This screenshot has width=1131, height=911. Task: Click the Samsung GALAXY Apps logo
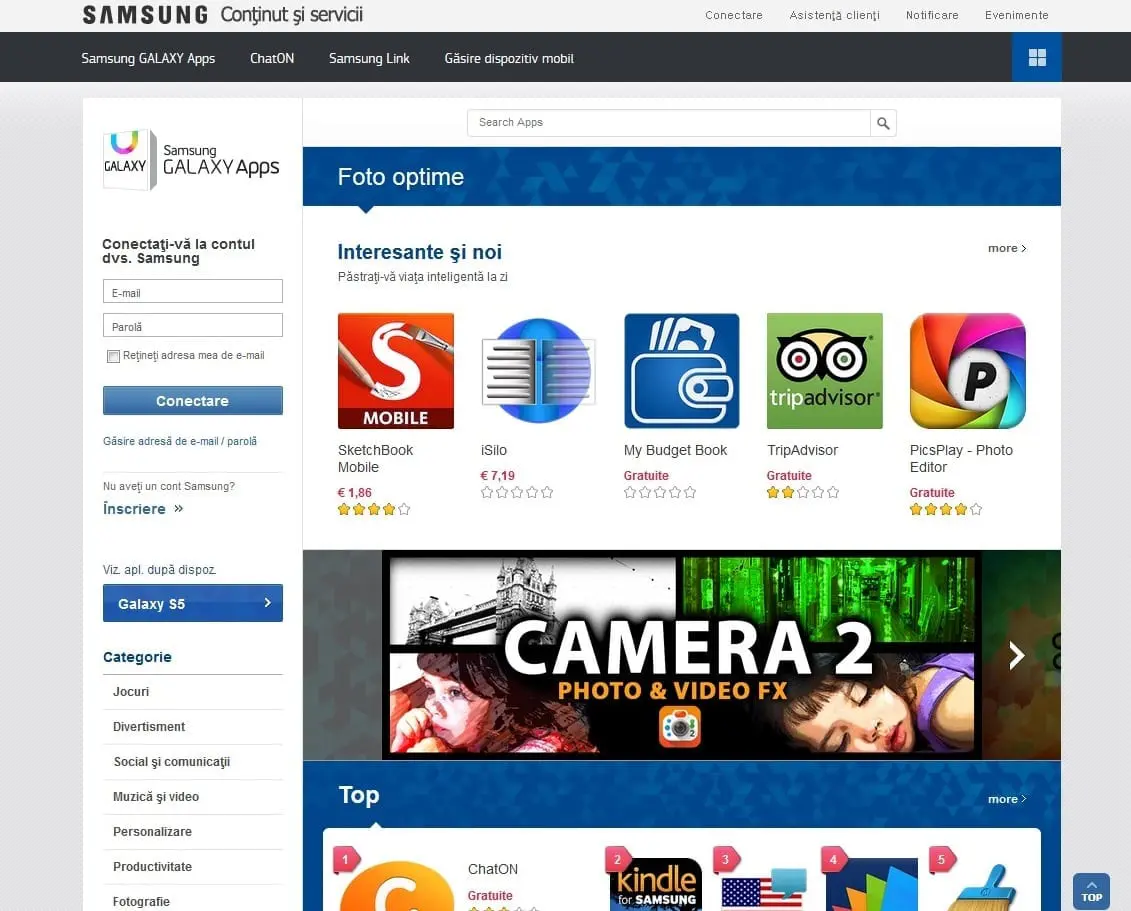[192, 160]
